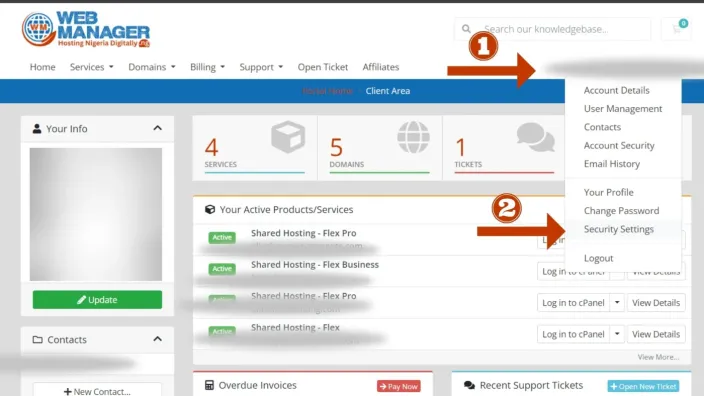Screen dimensions: 704x396
Task: Click the knowledgebase search magnifier icon
Action: (x=466, y=29)
